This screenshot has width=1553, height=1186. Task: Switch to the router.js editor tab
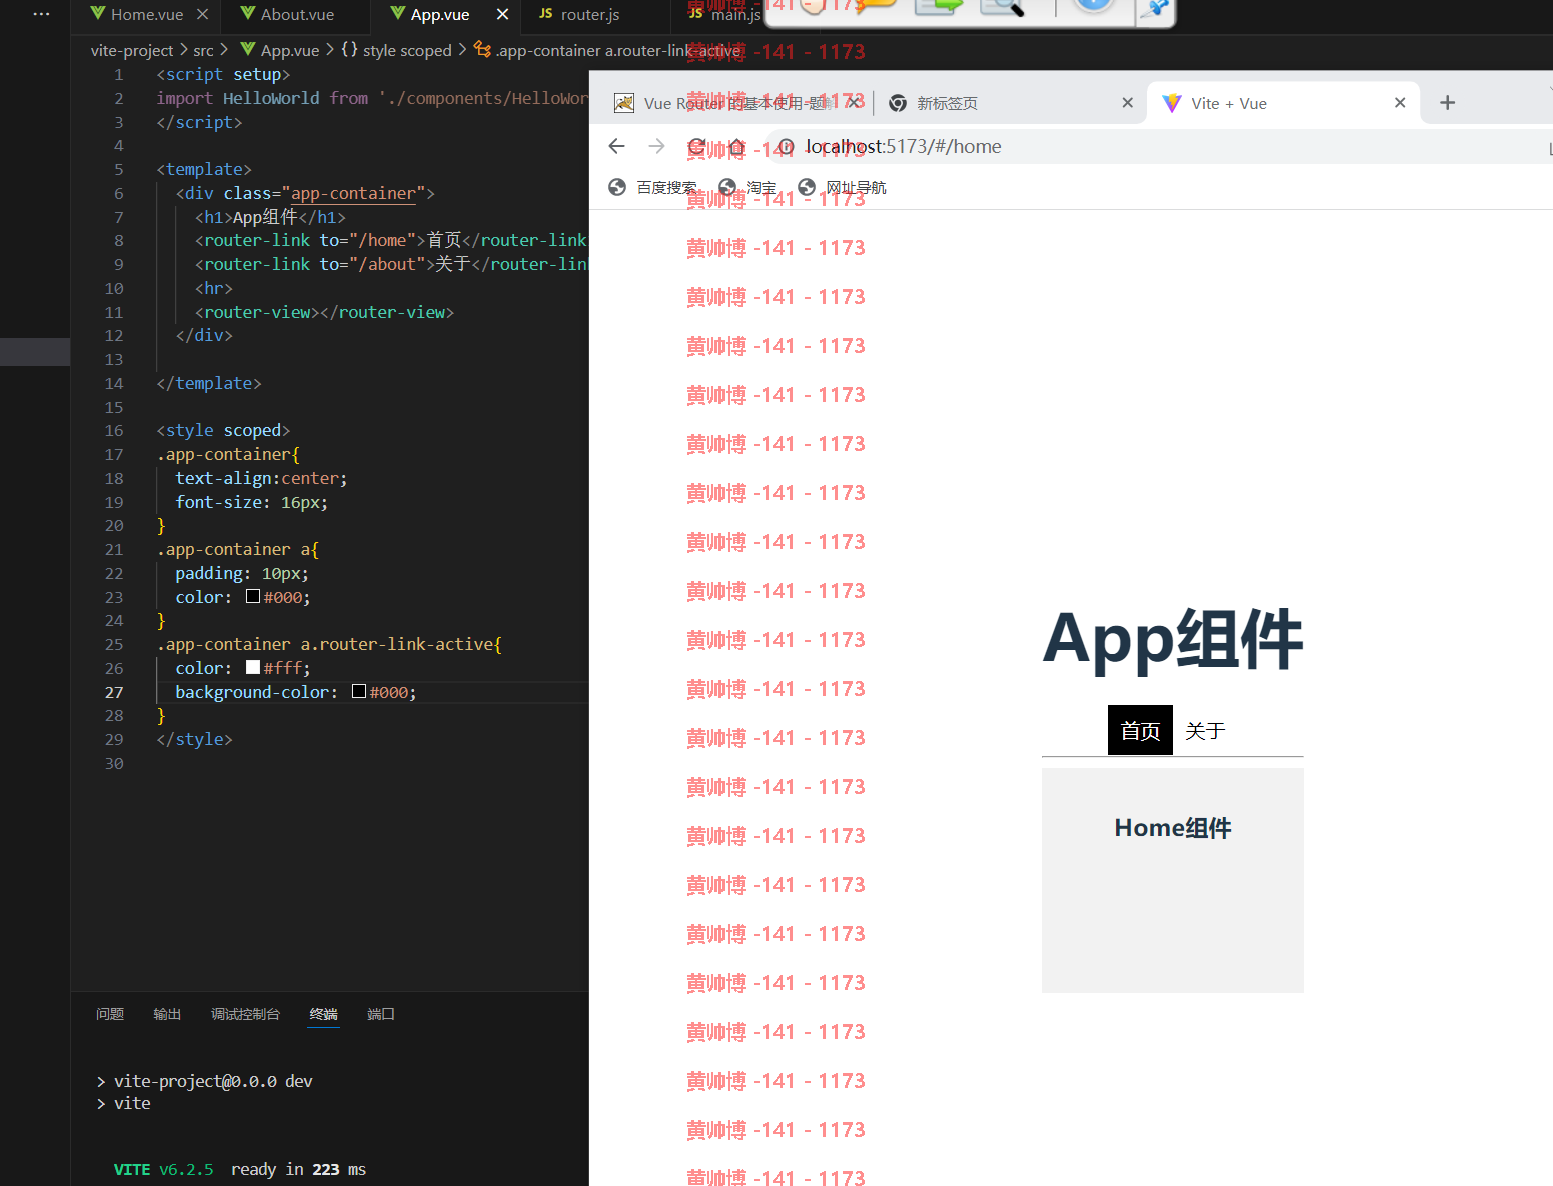(590, 14)
